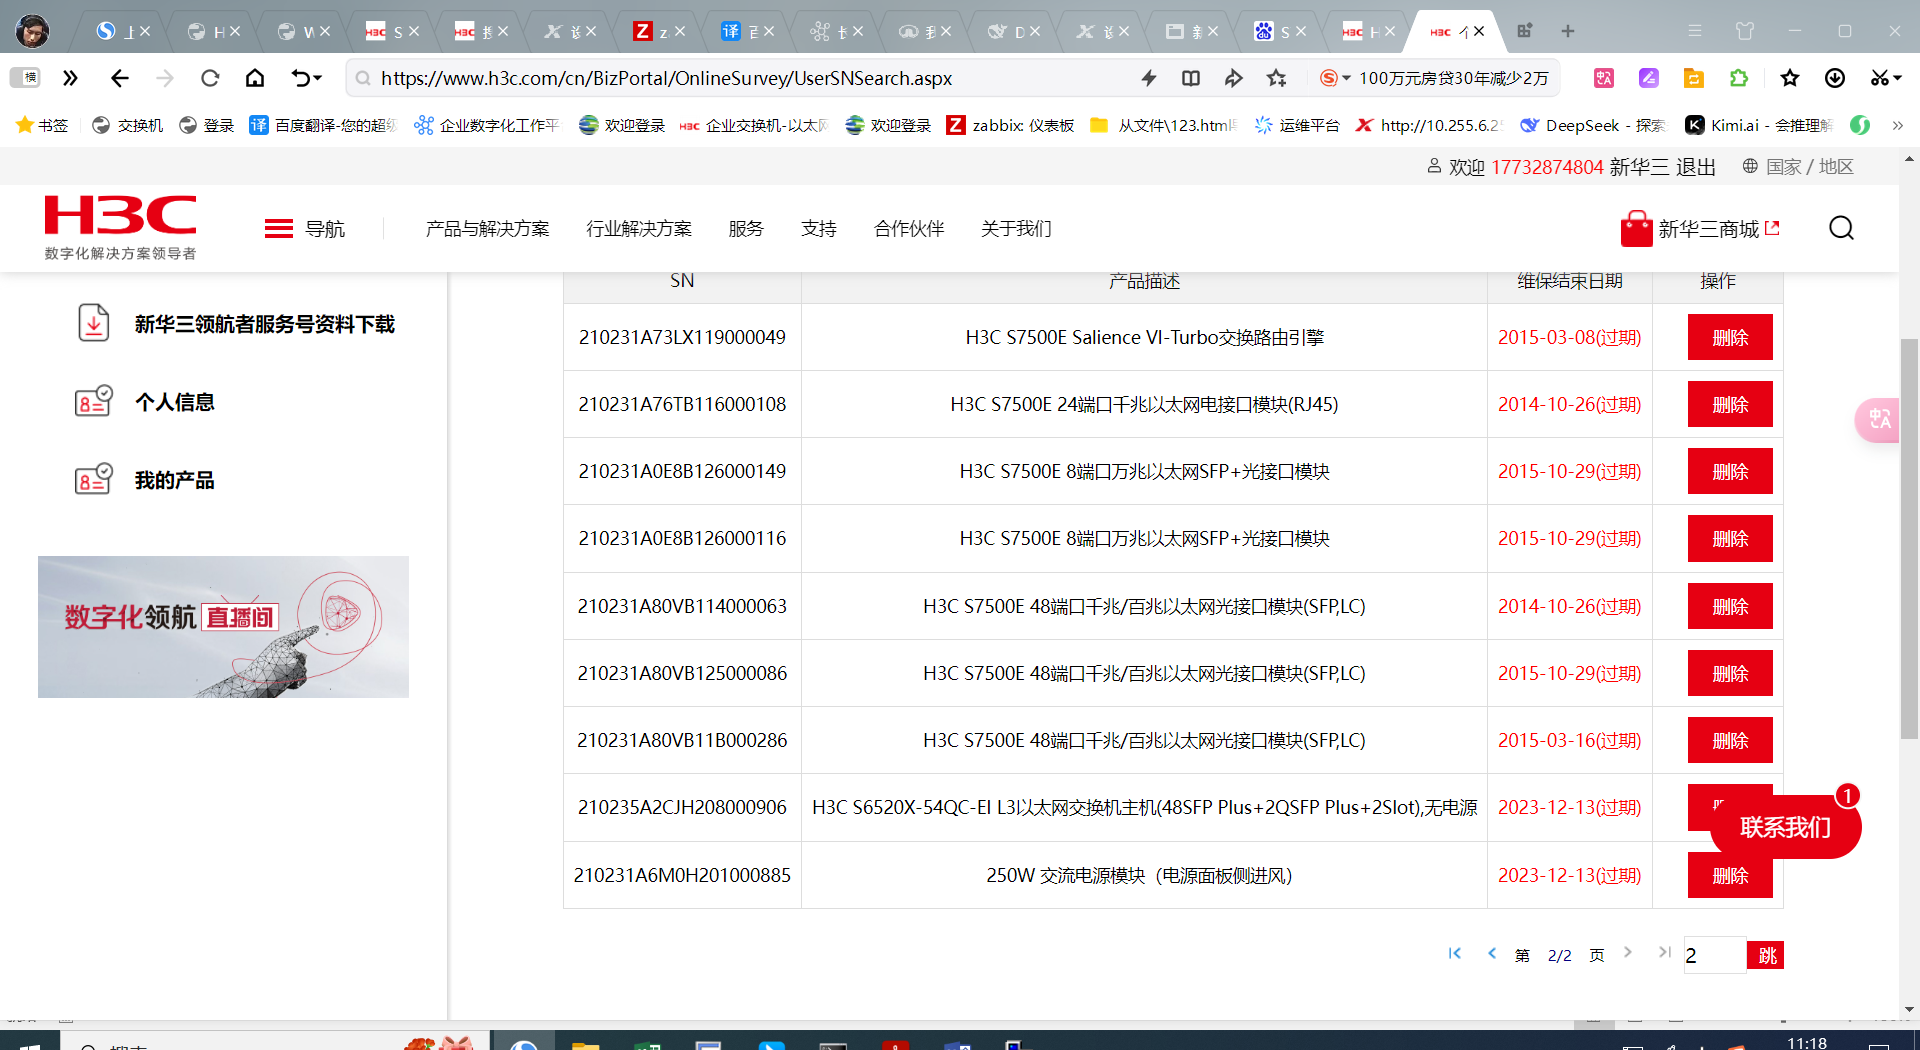This screenshot has height=1050, width=1920.
Task: Click the floating pink translate bubble
Action: coord(1879,419)
